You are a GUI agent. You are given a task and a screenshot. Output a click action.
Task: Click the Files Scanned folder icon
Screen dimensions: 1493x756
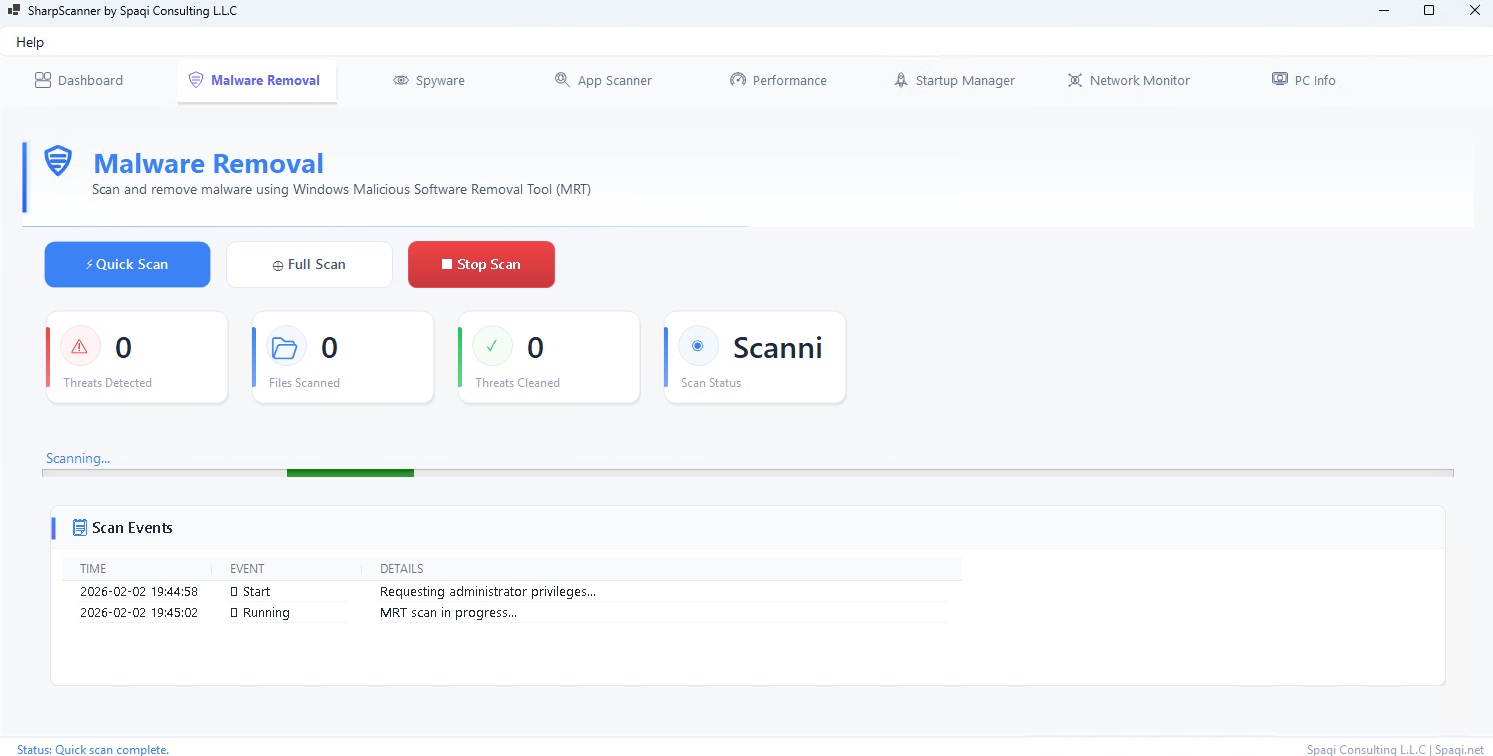(286, 346)
